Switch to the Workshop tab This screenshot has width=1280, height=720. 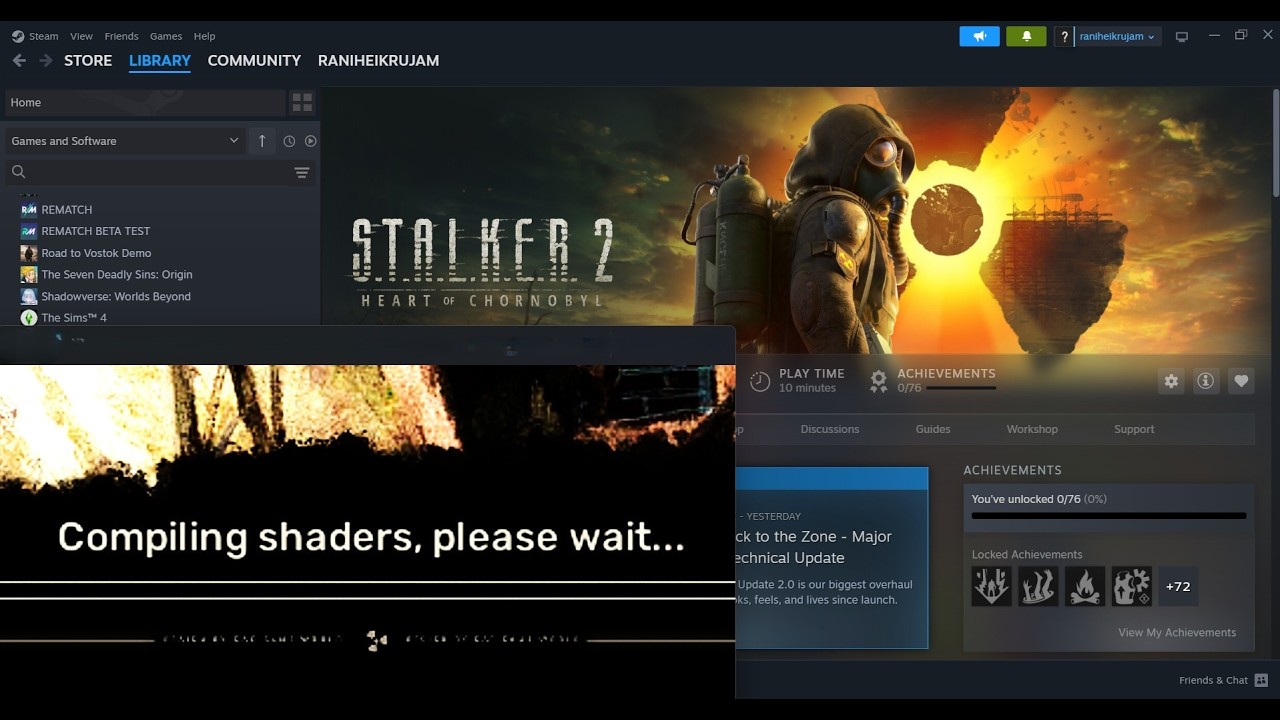pos(1032,429)
